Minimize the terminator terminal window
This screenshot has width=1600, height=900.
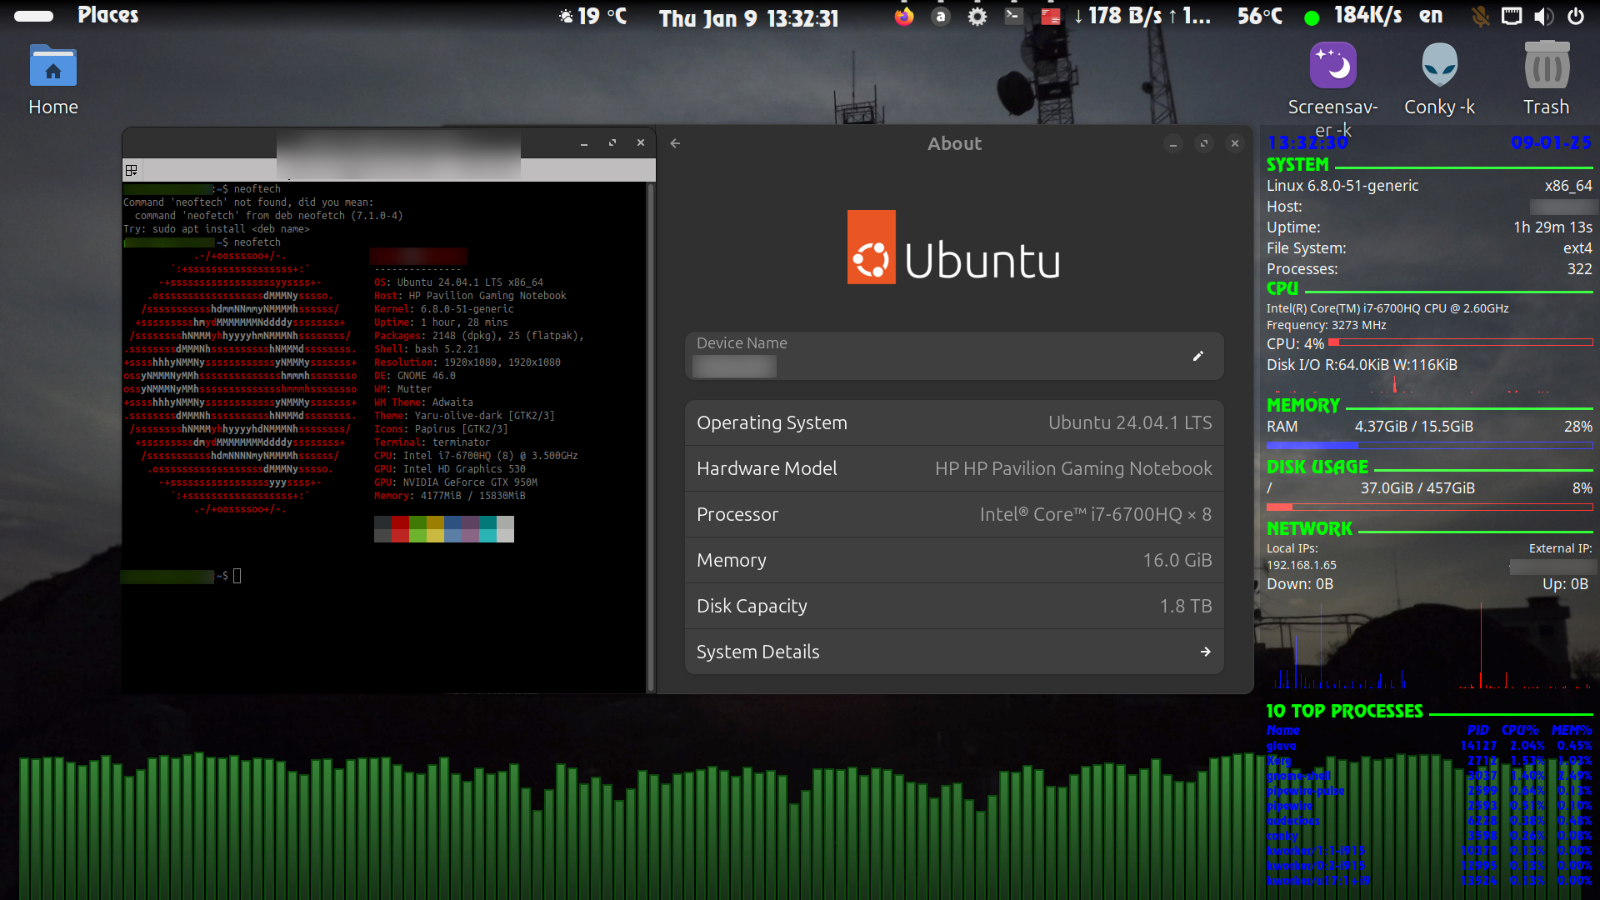click(x=584, y=143)
